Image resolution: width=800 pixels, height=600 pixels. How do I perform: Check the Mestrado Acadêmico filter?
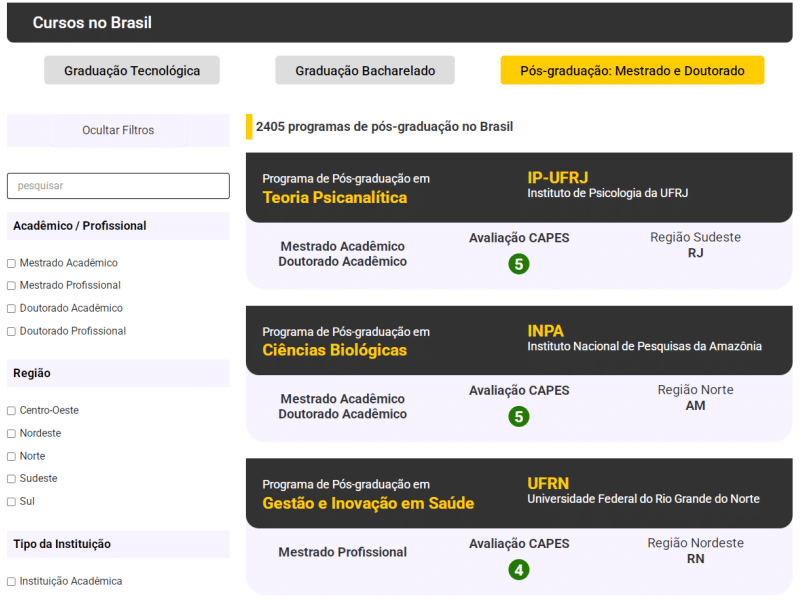pyautogui.click(x=11, y=263)
